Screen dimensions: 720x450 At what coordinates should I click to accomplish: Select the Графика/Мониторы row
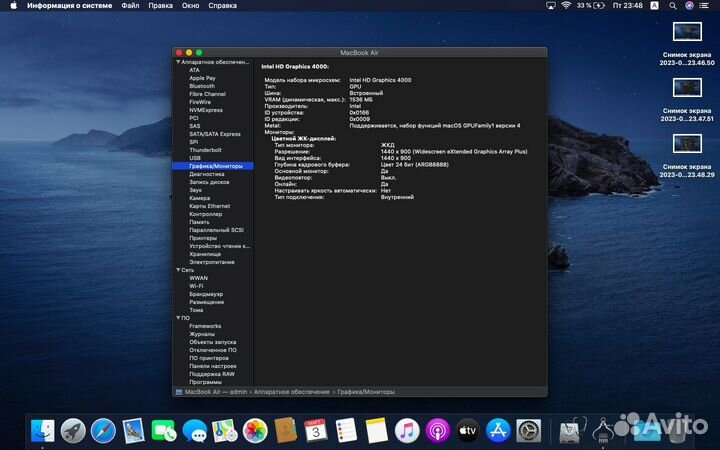tap(213, 166)
